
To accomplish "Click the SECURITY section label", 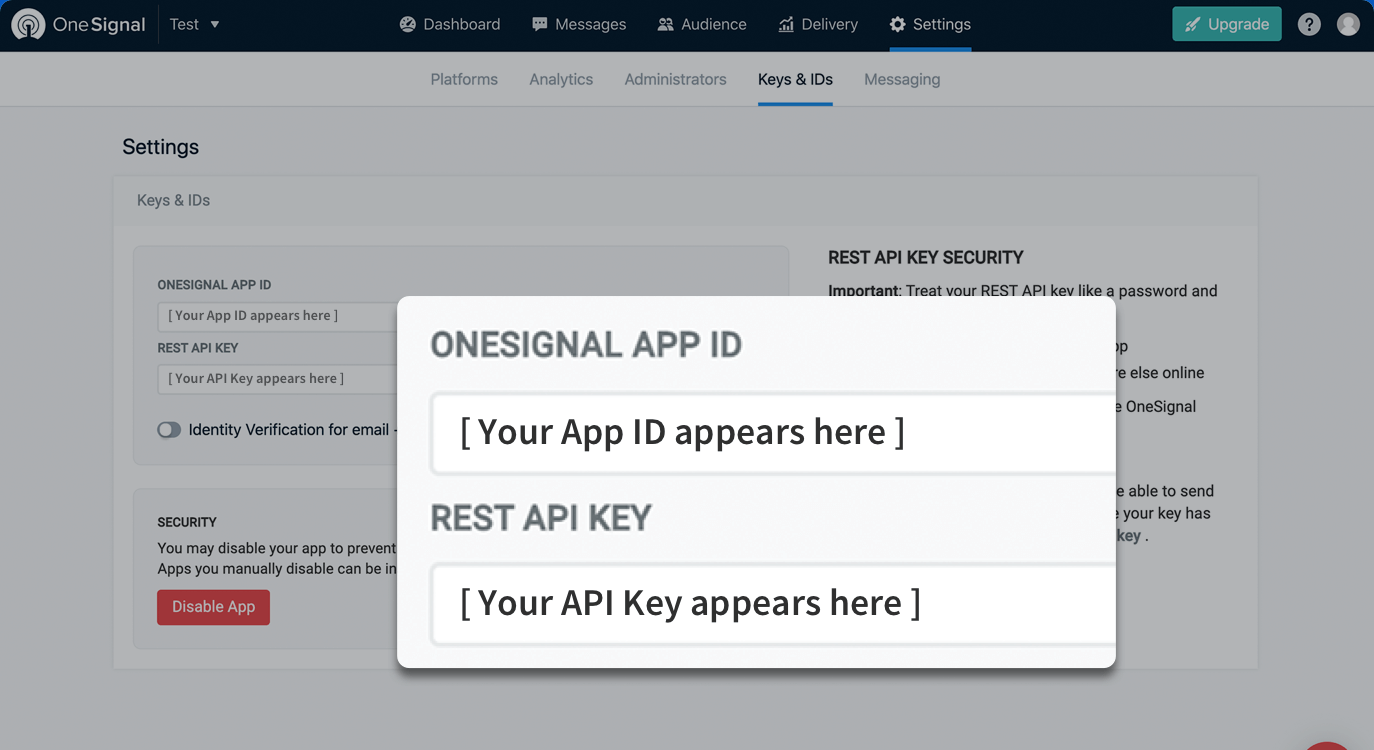I will tap(187, 522).
